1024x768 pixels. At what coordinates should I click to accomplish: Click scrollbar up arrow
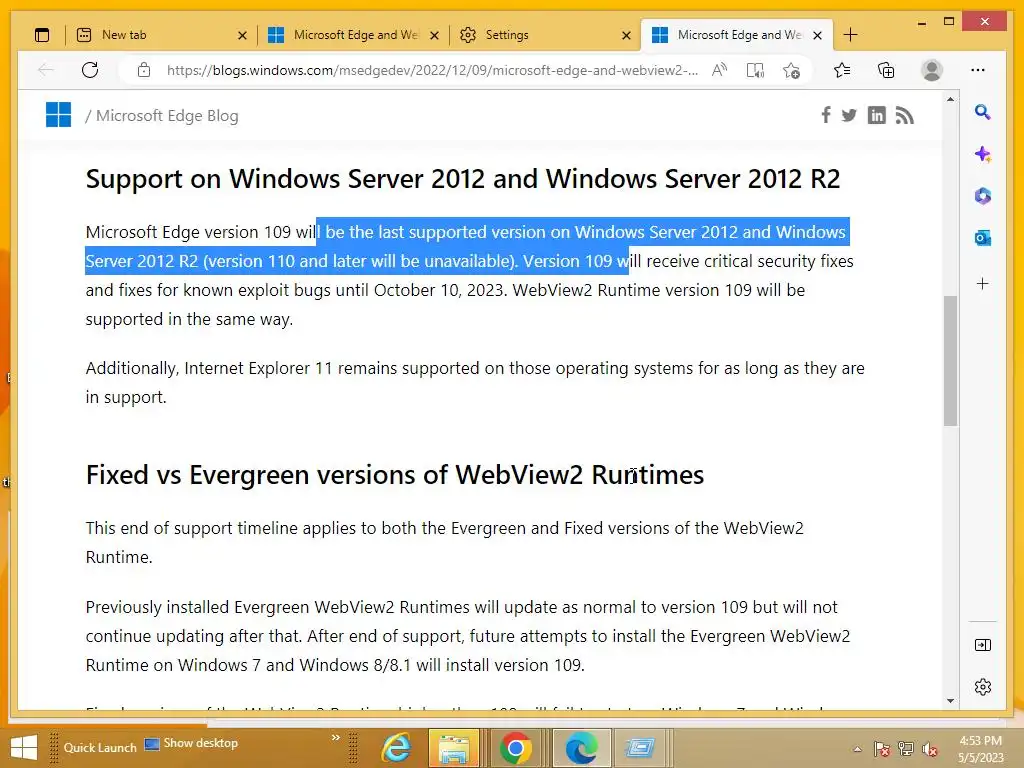950,99
